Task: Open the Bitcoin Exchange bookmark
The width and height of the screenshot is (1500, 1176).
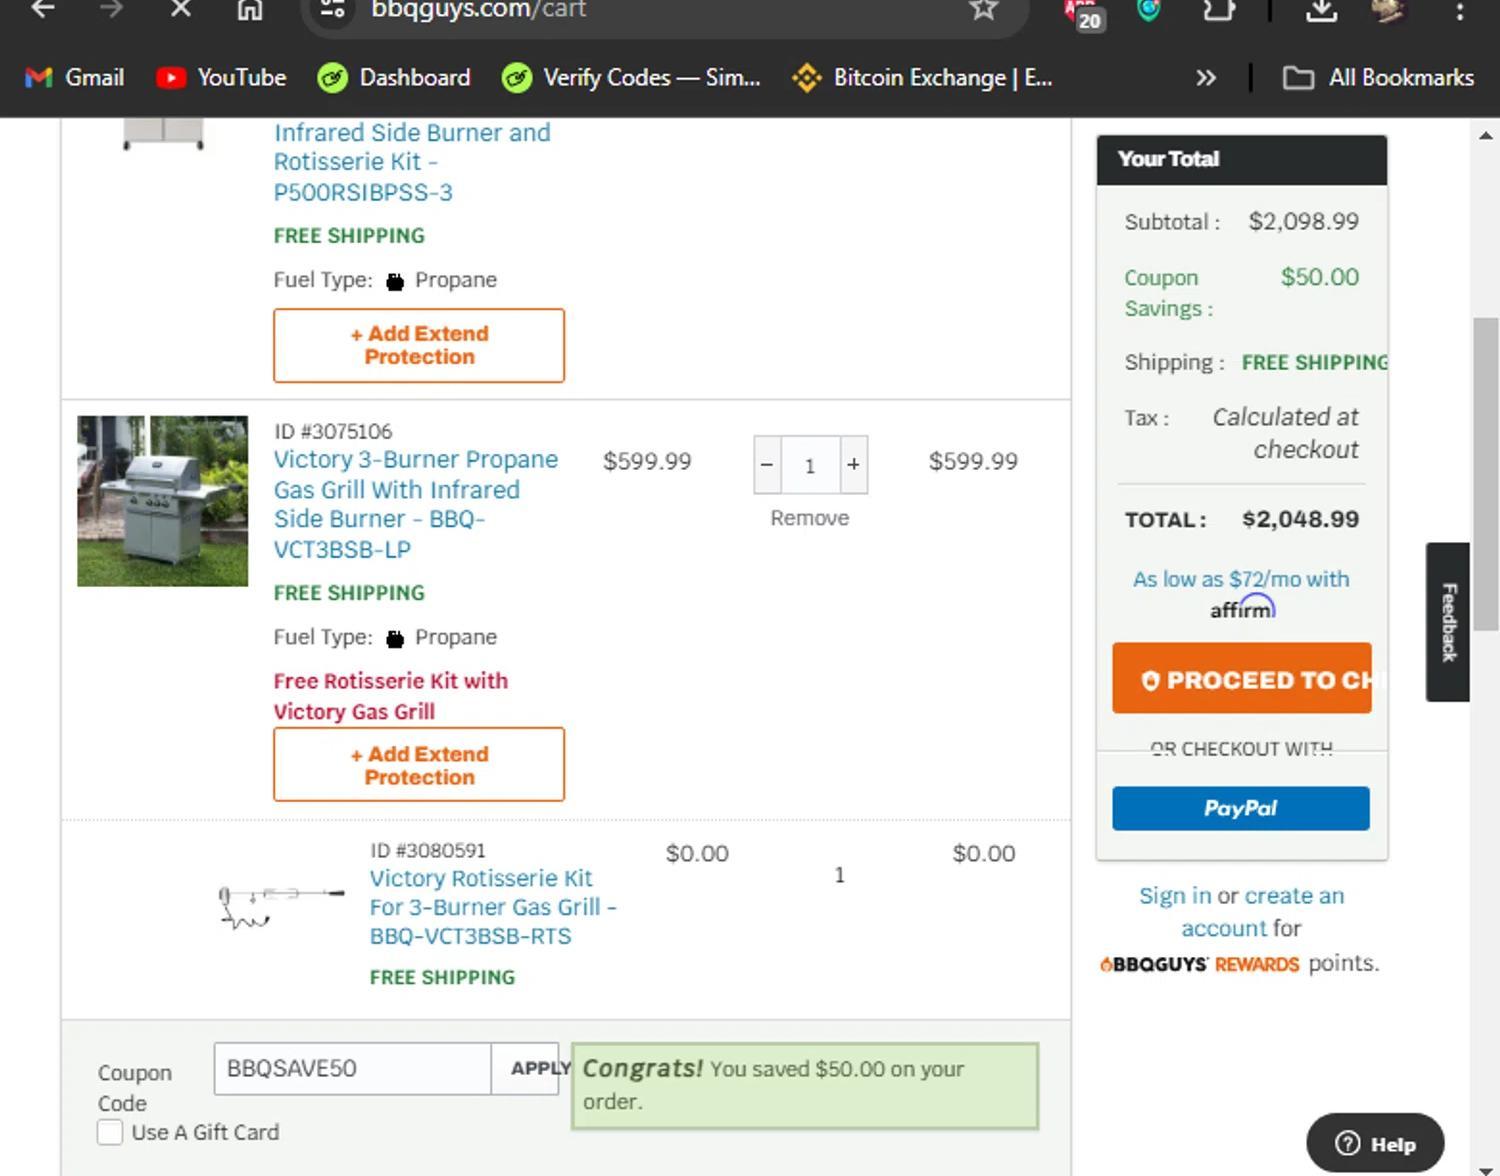Action: click(921, 78)
